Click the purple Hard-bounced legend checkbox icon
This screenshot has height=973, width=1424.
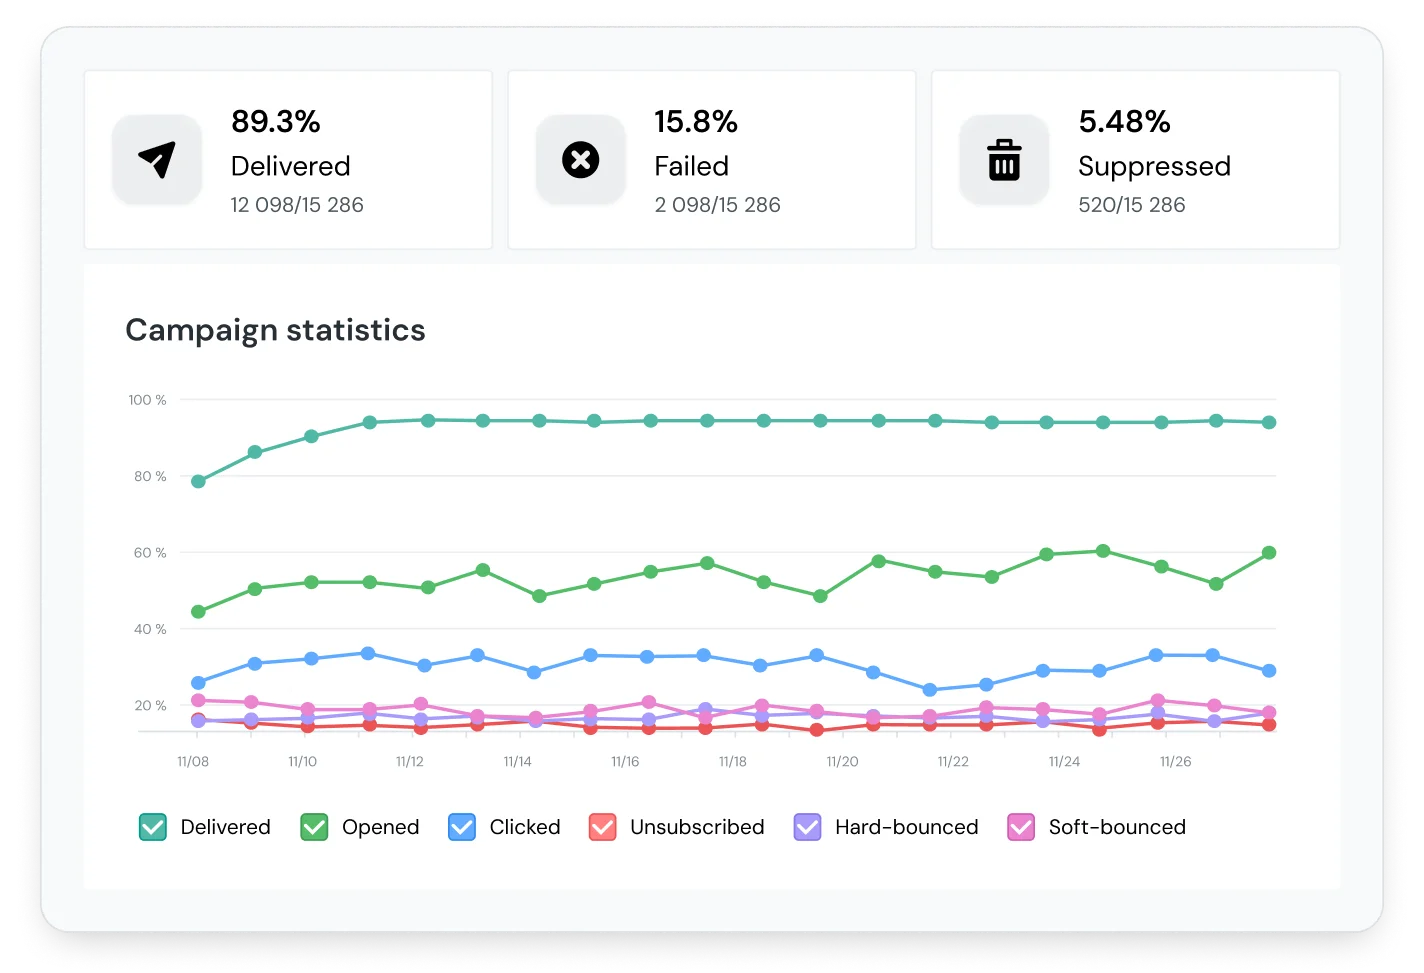[x=805, y=827]
